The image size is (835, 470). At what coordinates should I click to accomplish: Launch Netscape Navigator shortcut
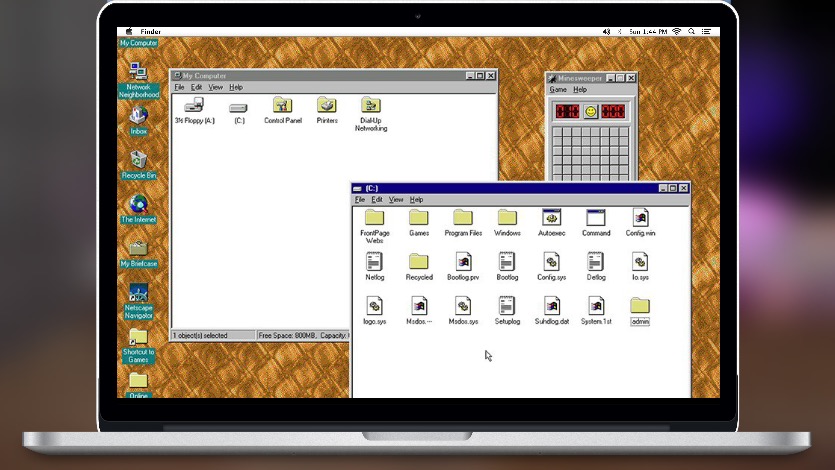(138, 301)
